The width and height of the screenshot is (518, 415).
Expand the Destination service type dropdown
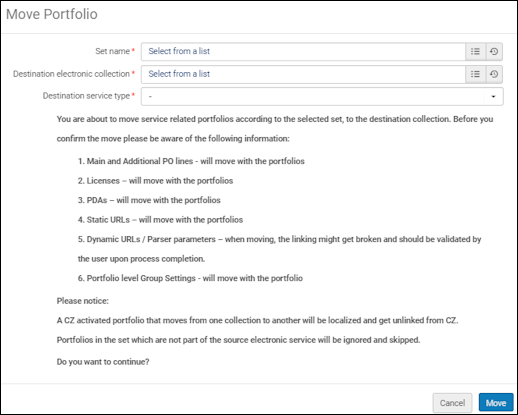[x=322, y=96]
